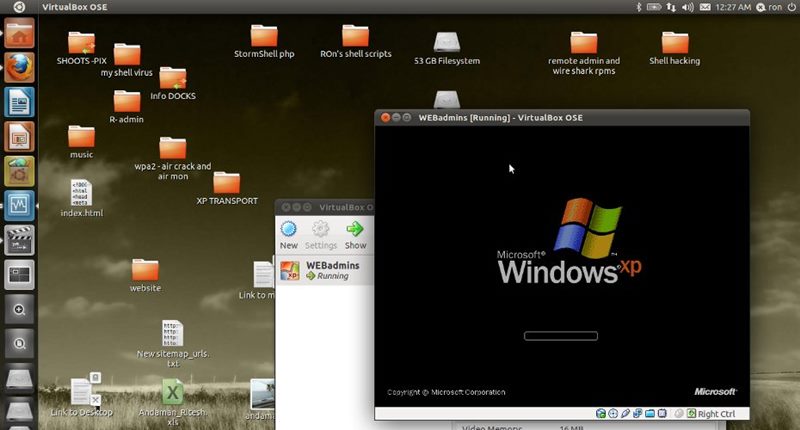Launch the clapperboard video editor icon
Screen dimensions: 800x430
click(19, 240)
